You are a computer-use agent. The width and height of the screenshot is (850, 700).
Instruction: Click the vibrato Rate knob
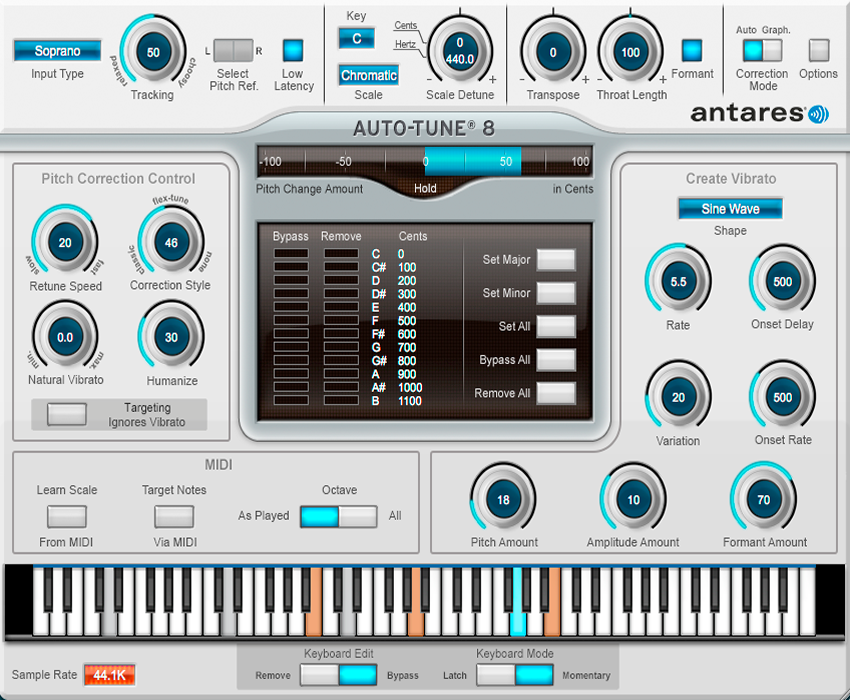pos(678,281)
